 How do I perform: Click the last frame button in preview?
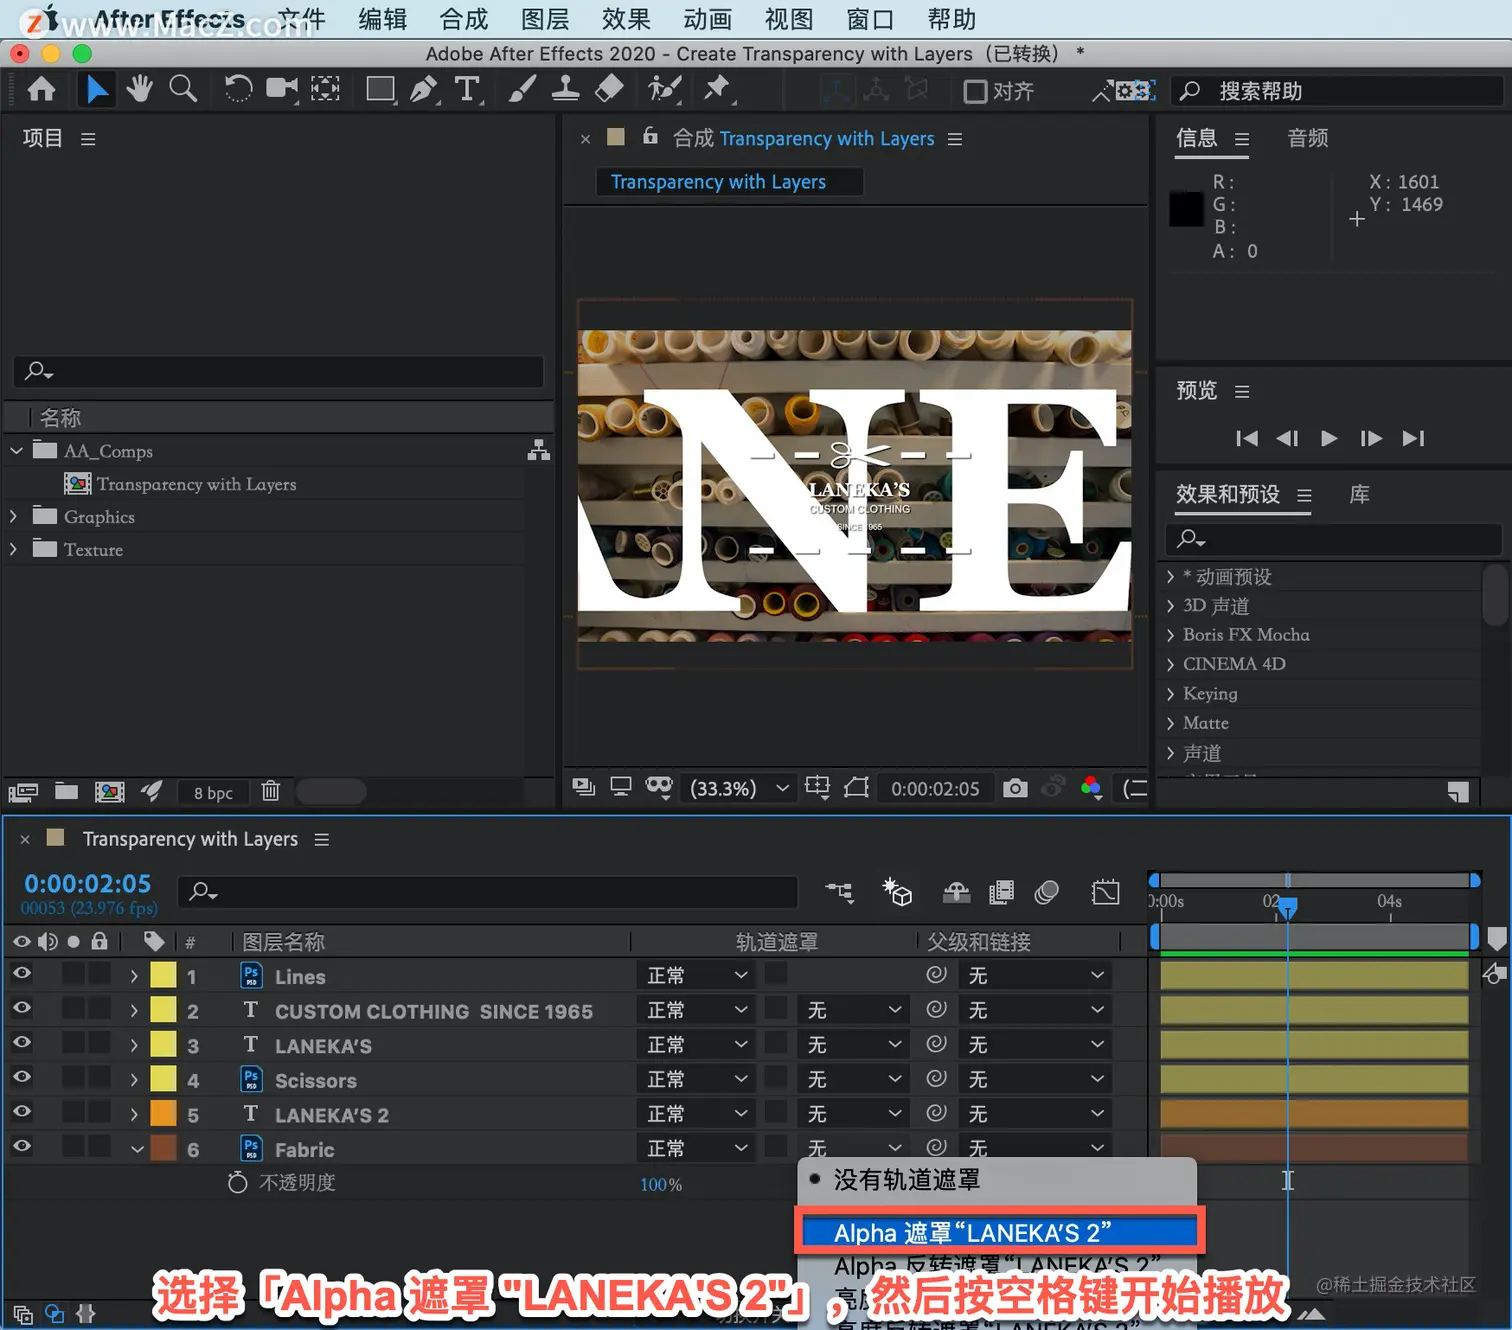(x=1413, y=438)
